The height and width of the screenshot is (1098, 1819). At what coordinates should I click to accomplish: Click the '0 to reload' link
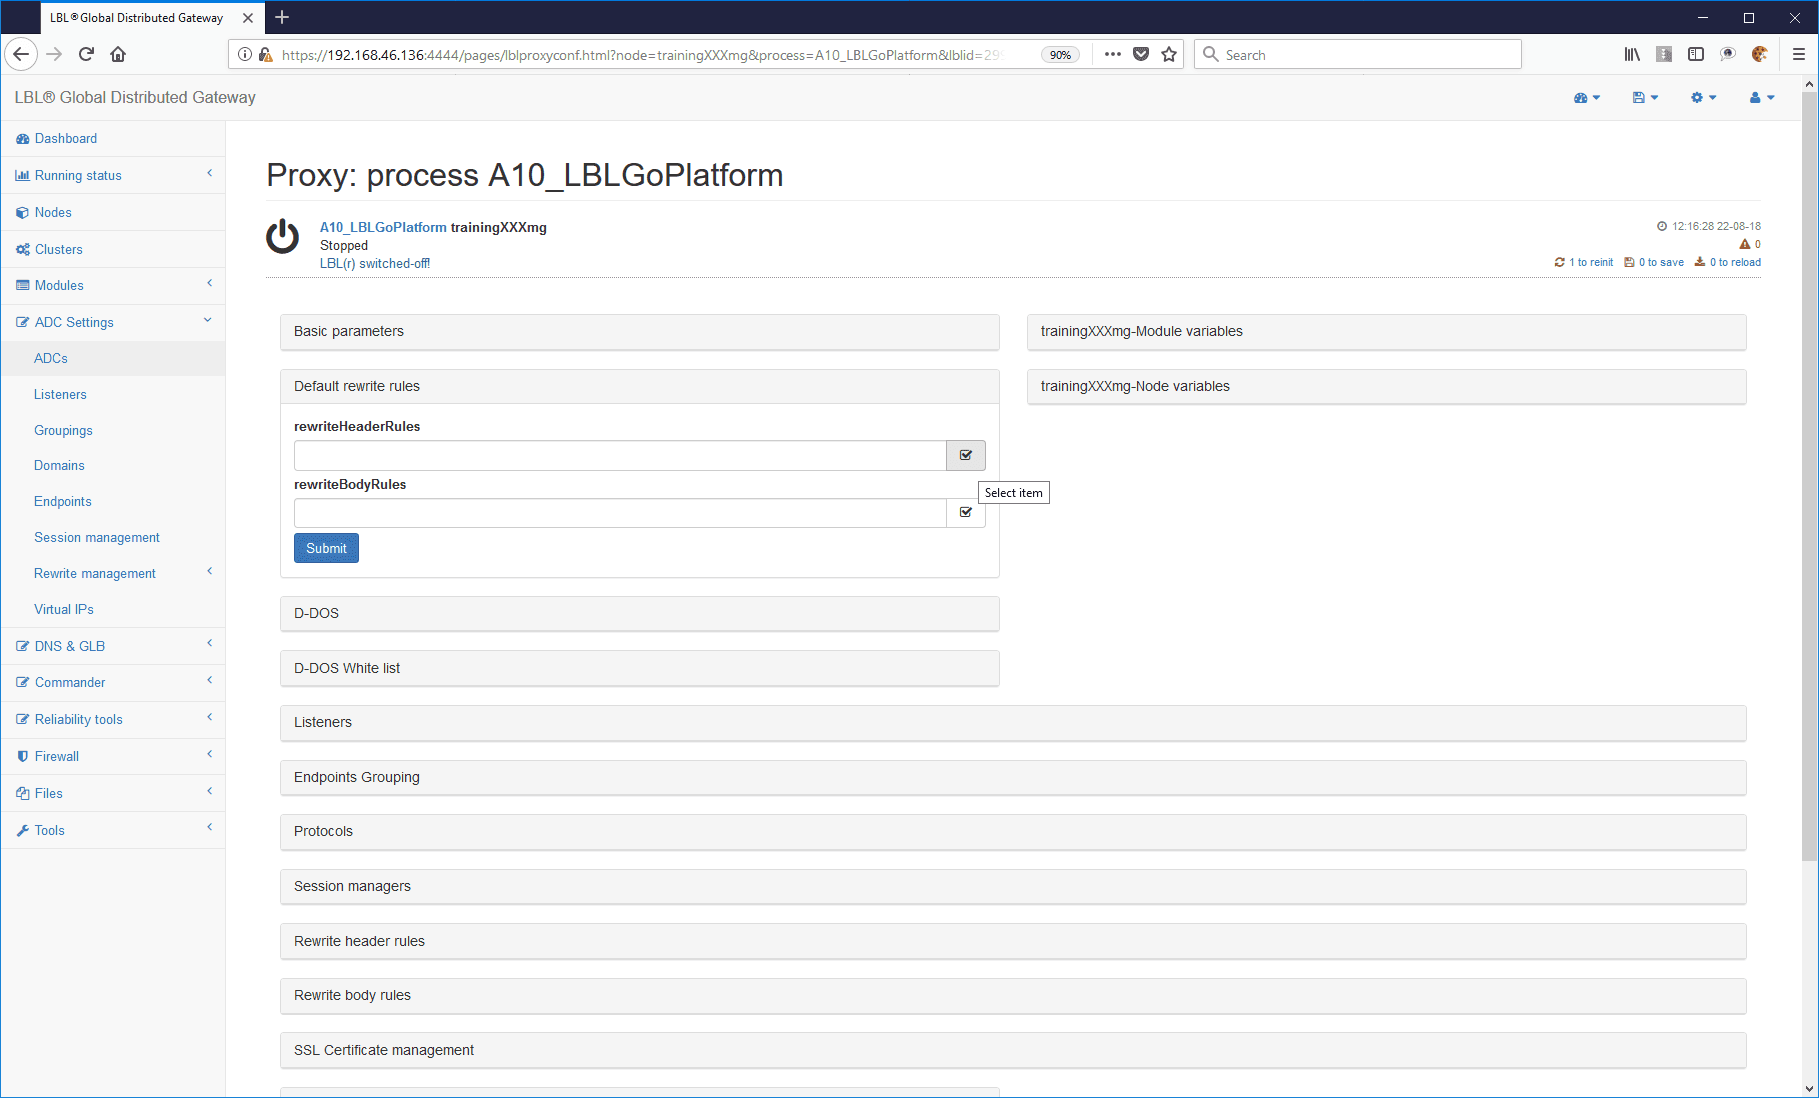pyautogui.click(x=1728, y=262)
